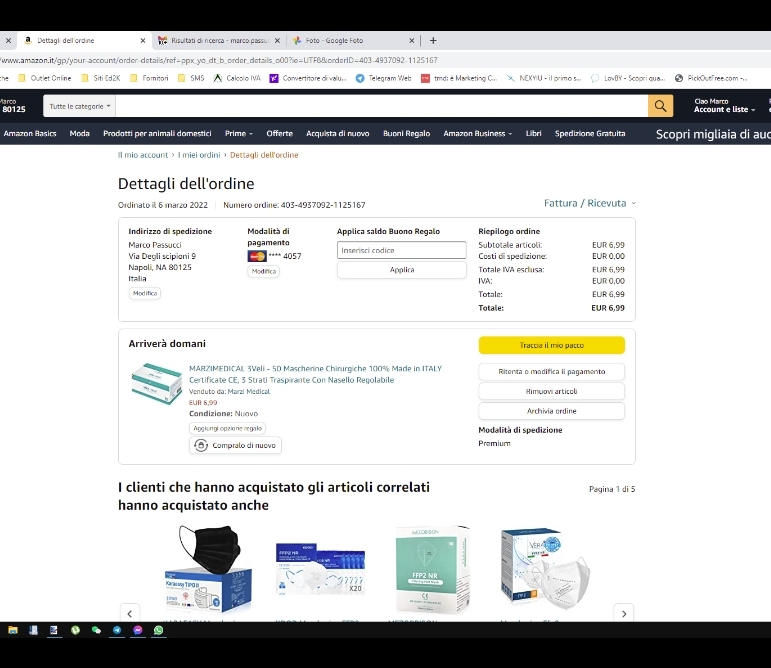Open the Outlet Online bookmark folder
Viewport: 771px width, 668px height.
(45, 78)
